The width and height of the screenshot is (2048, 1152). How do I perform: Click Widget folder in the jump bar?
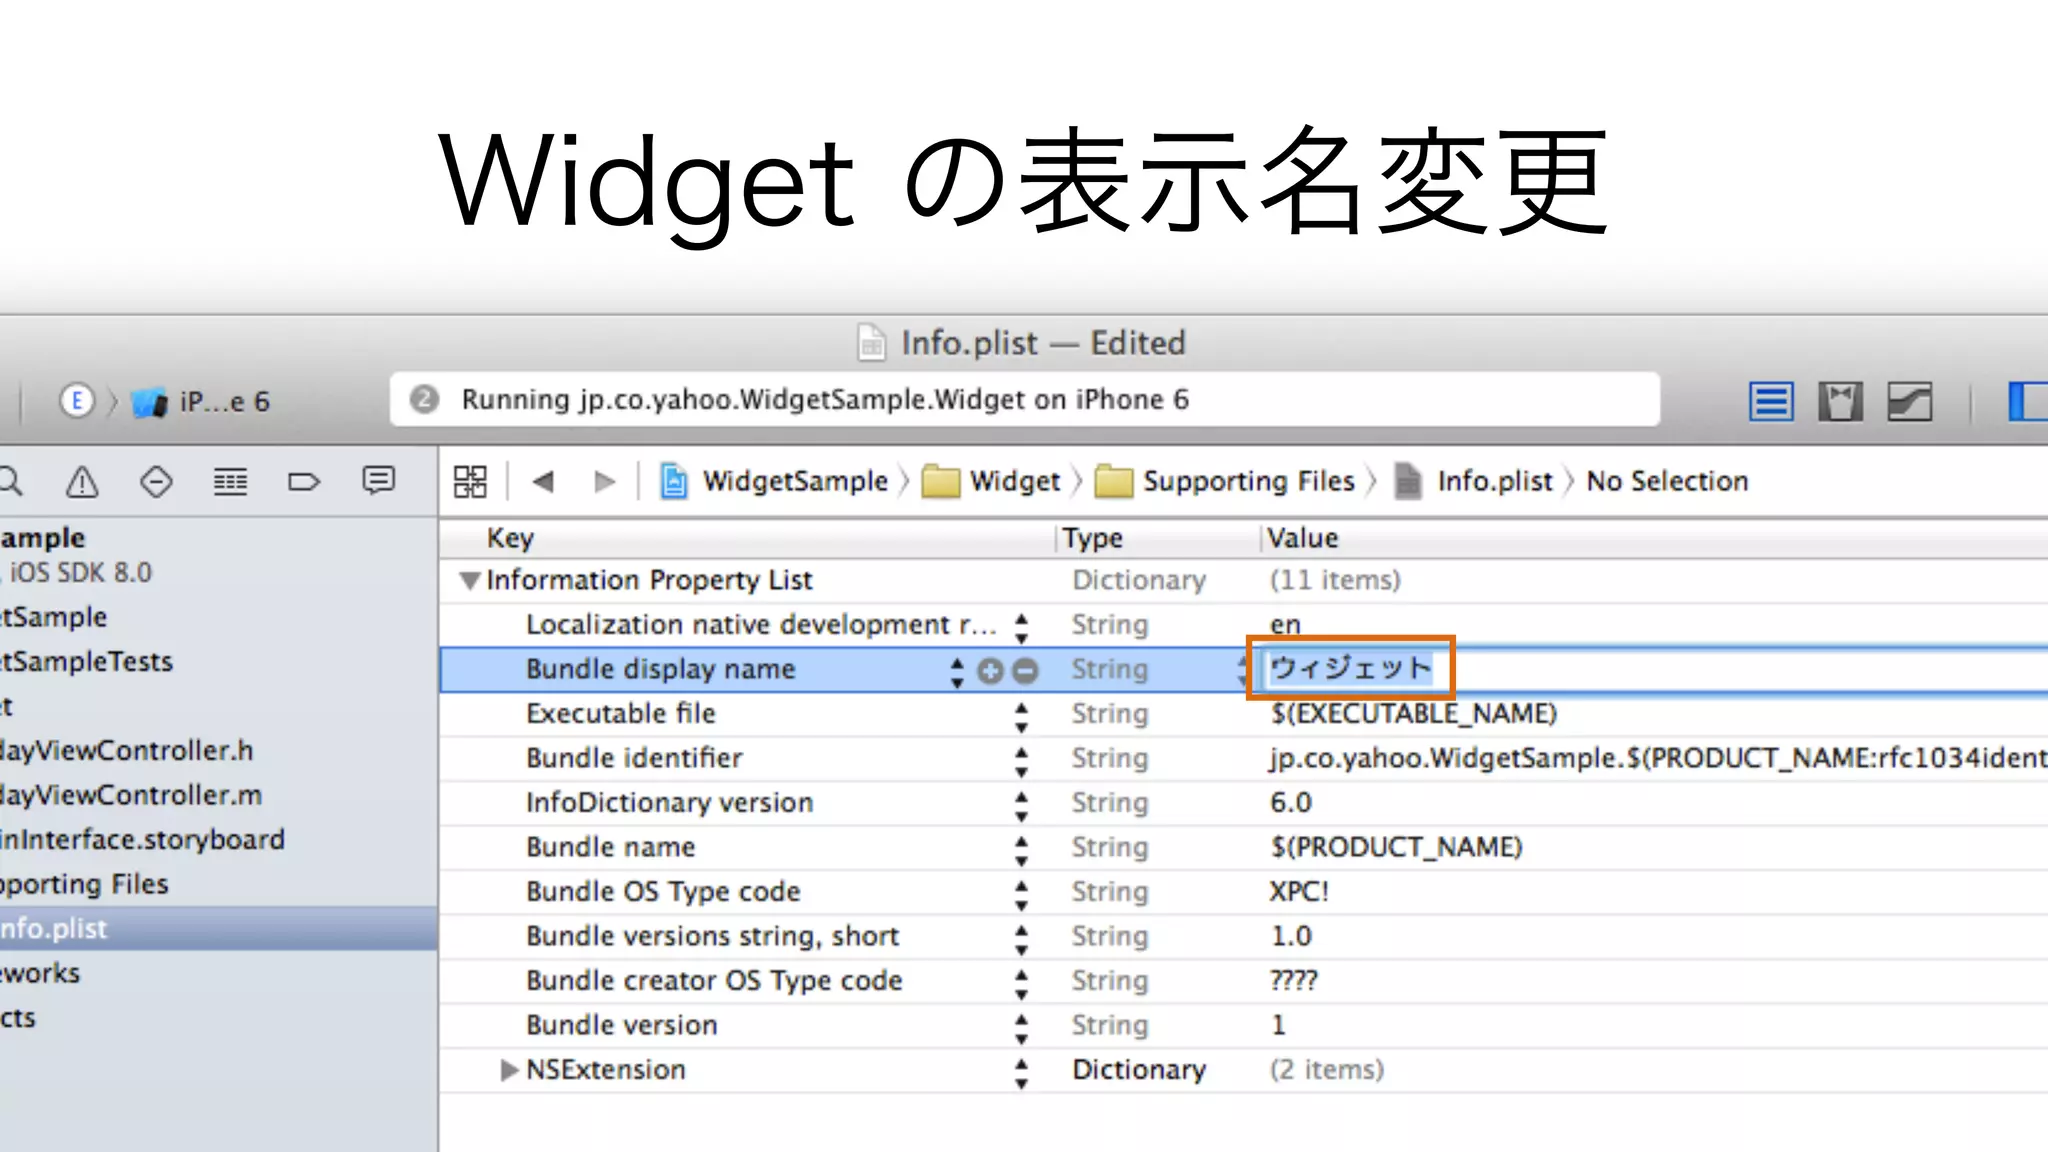pos(991,481)
